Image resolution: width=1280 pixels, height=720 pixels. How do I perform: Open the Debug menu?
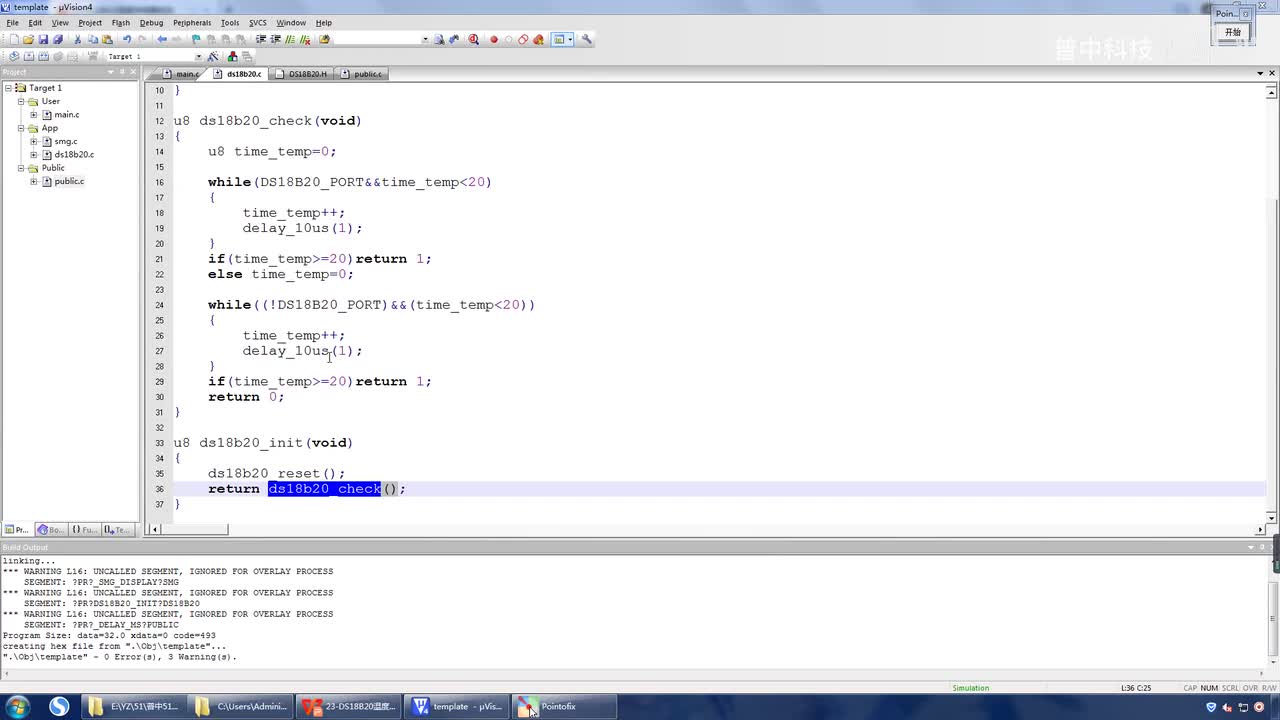pos(151,22)
